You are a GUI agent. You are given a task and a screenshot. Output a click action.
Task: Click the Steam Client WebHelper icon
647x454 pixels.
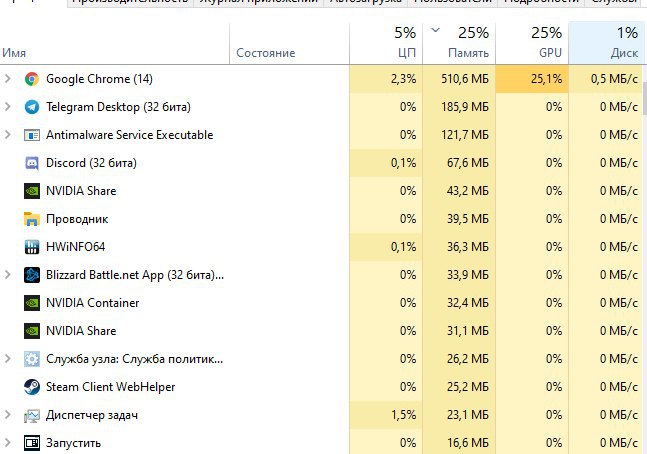(32, 387)
